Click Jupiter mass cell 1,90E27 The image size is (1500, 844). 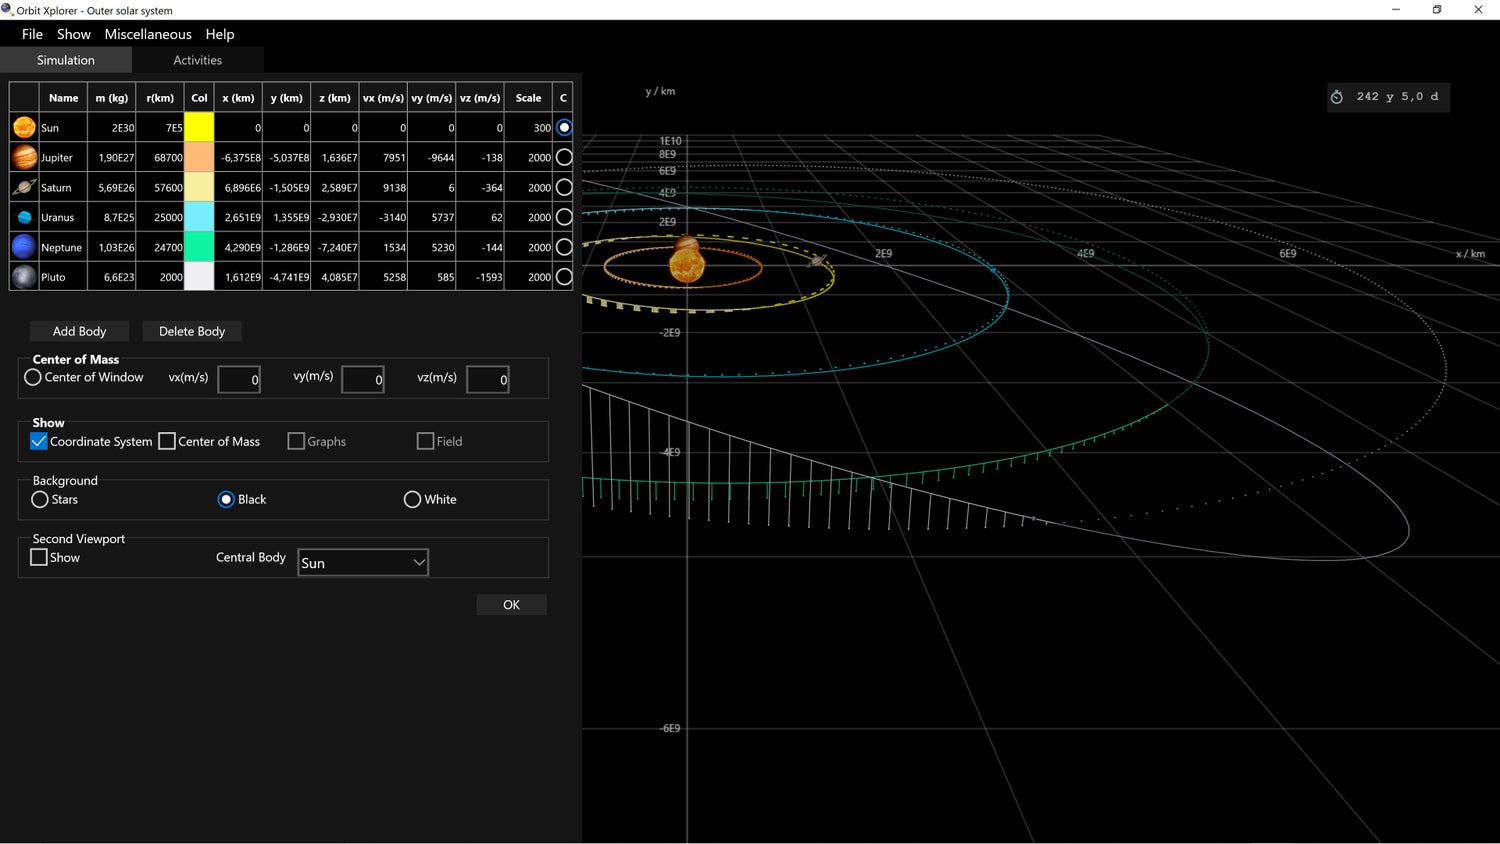click(112, 157)
